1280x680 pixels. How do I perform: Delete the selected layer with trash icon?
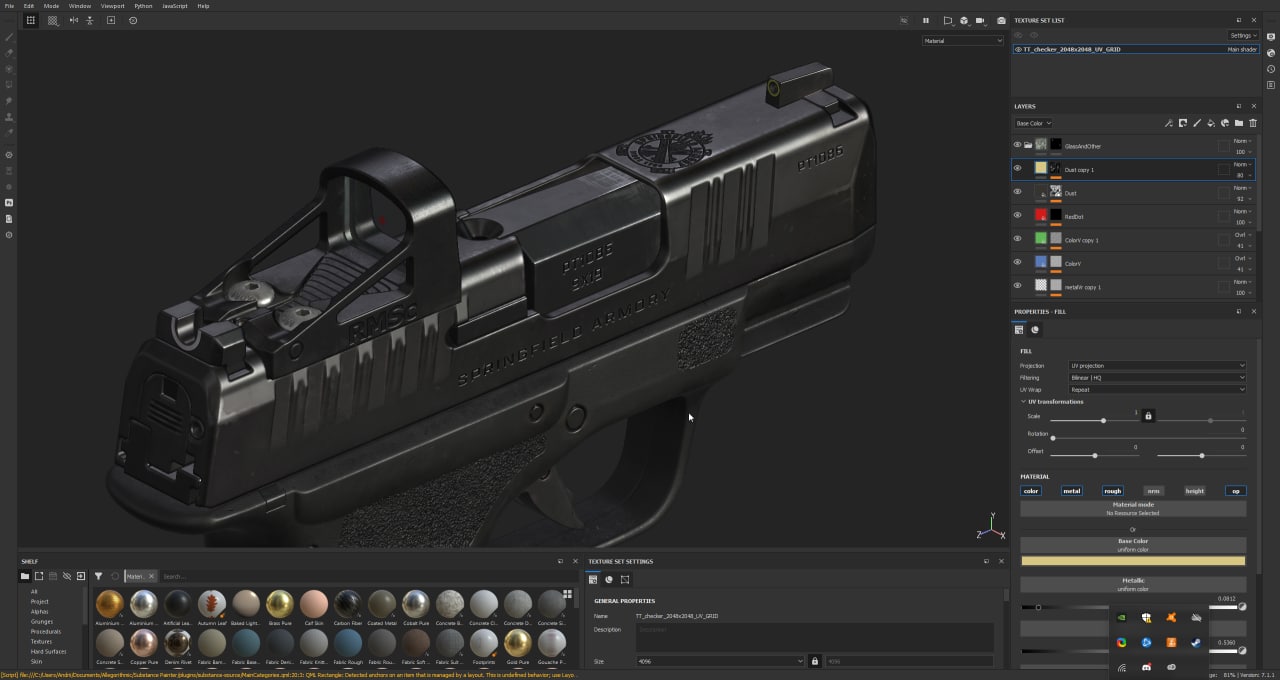click(1252, 123)
